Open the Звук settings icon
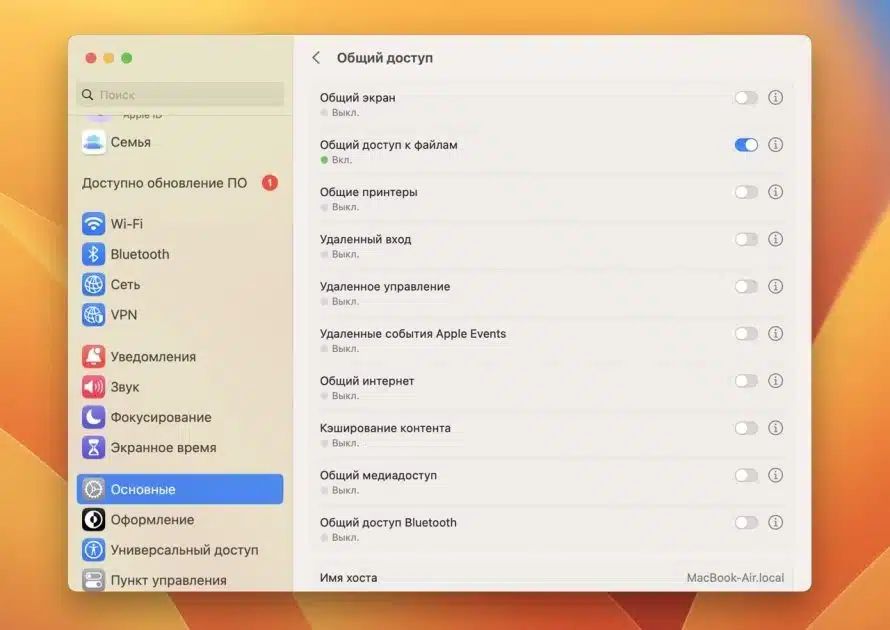The height and width of the screenshot is (630, 890). pos(94,386)
